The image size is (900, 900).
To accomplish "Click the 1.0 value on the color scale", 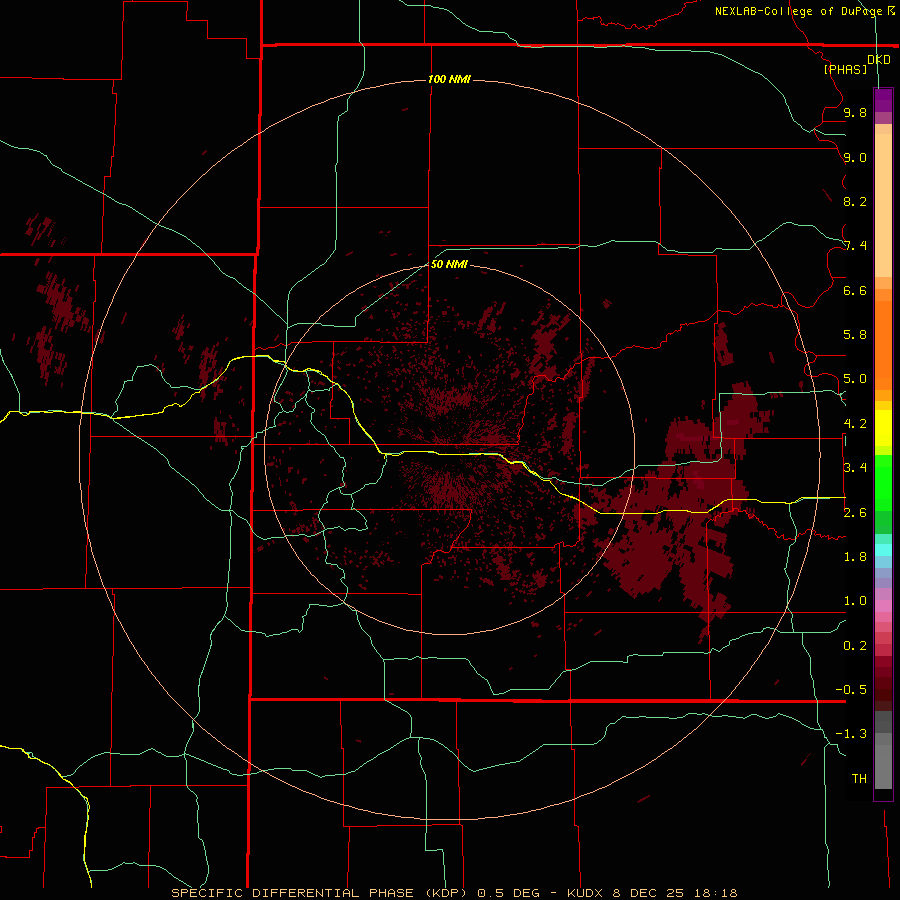I will [855, 601].
